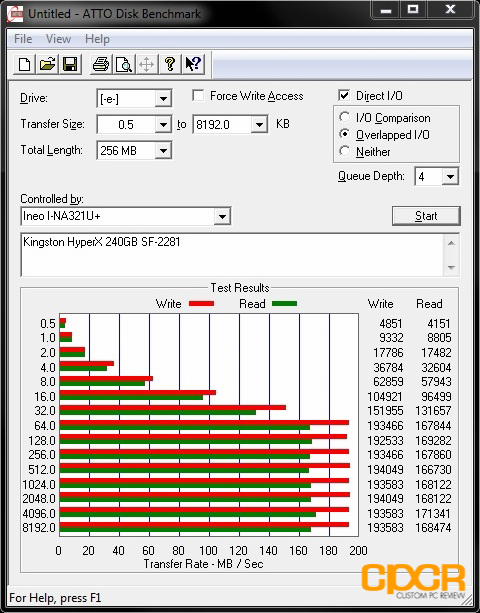Image resolution: width=480 pixels, height=613 pixels.
Task: Click in the Kingston HyperX description text box
Action: click(x=233, y=255)
